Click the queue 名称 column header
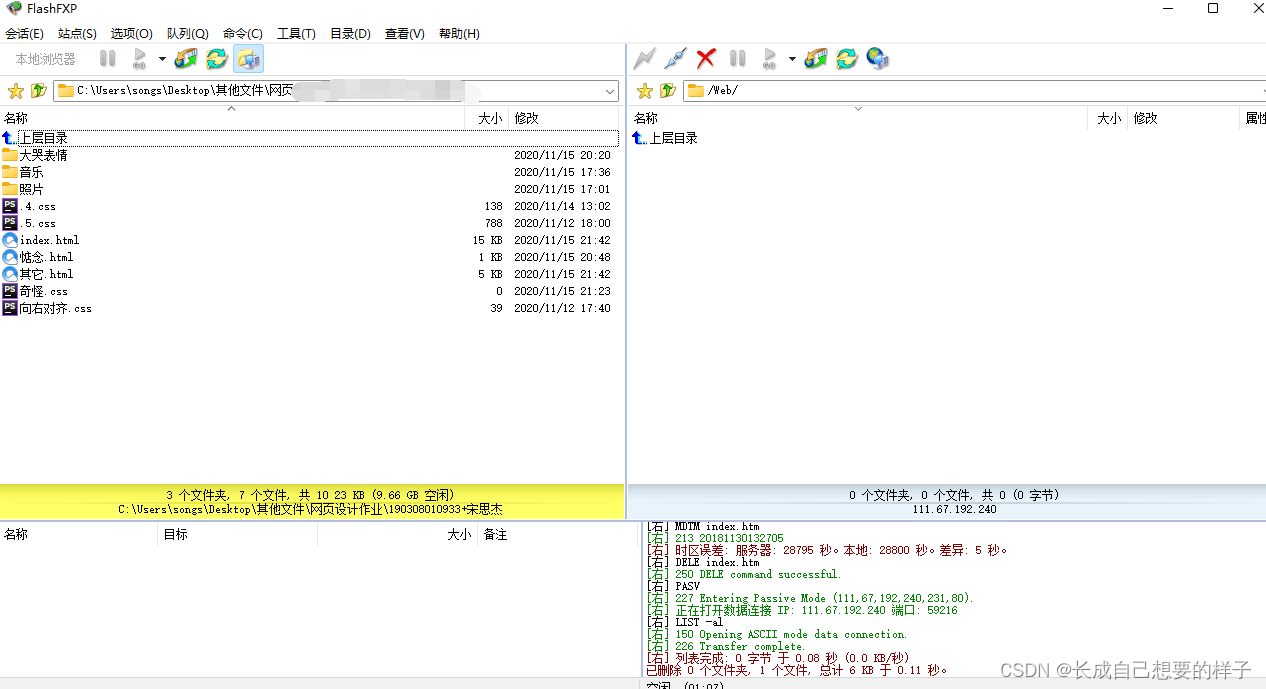The width and height of the screenshot is (1266, 689). point(79,535)
